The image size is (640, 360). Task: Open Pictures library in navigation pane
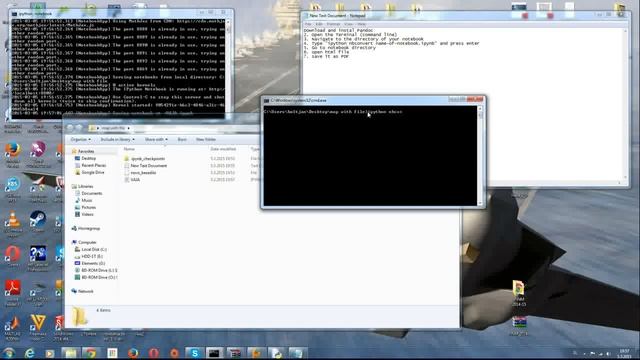pos(88,207)
